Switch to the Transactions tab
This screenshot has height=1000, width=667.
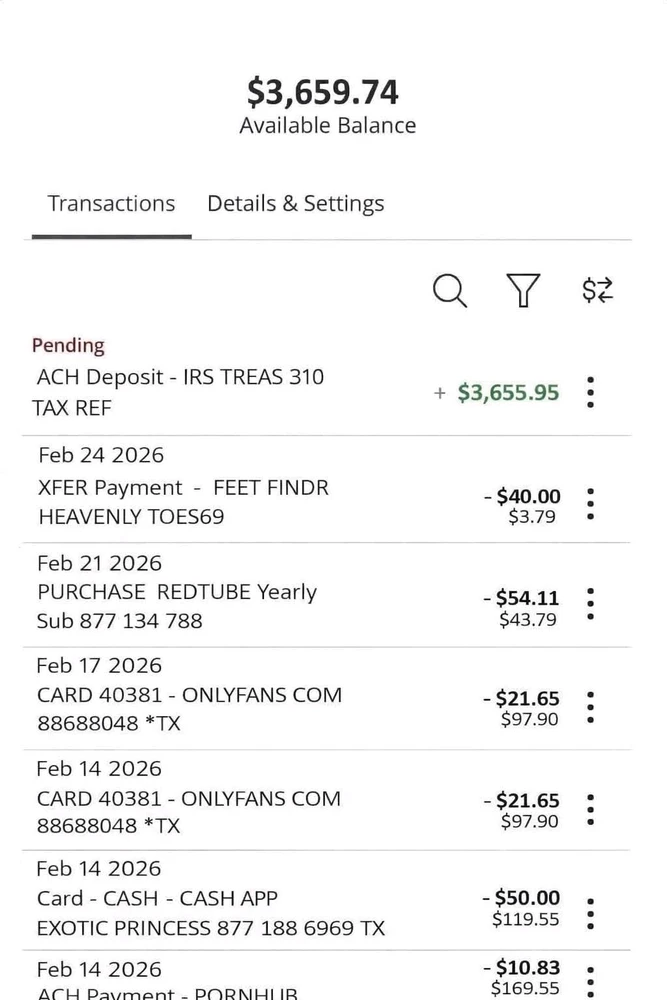111,204
